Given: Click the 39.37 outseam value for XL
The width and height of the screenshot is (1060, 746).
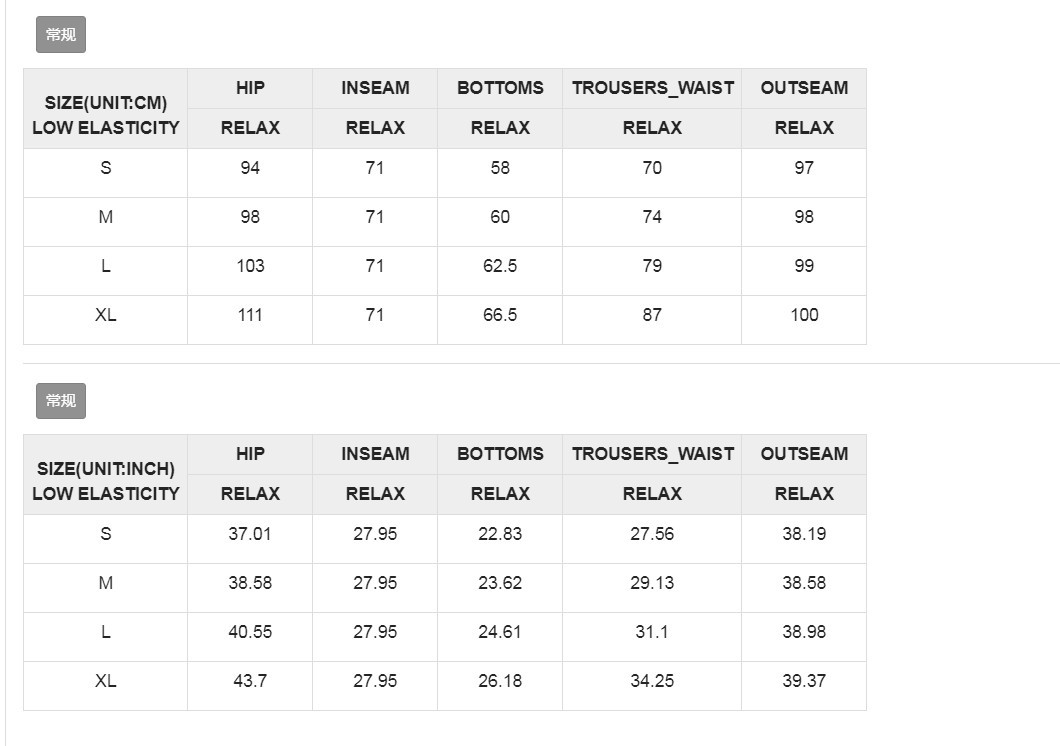Looking at the screenshot, I should pyautogui.click(x=804, y=681).
